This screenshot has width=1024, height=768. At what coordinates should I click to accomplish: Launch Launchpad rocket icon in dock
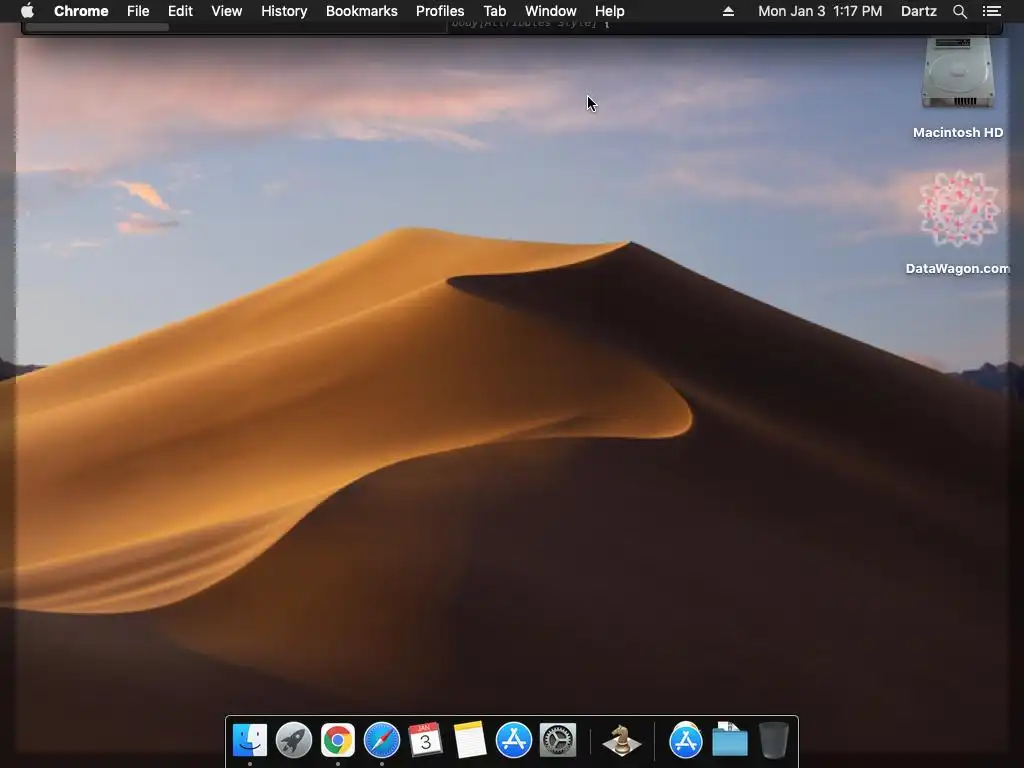point(294,740)
